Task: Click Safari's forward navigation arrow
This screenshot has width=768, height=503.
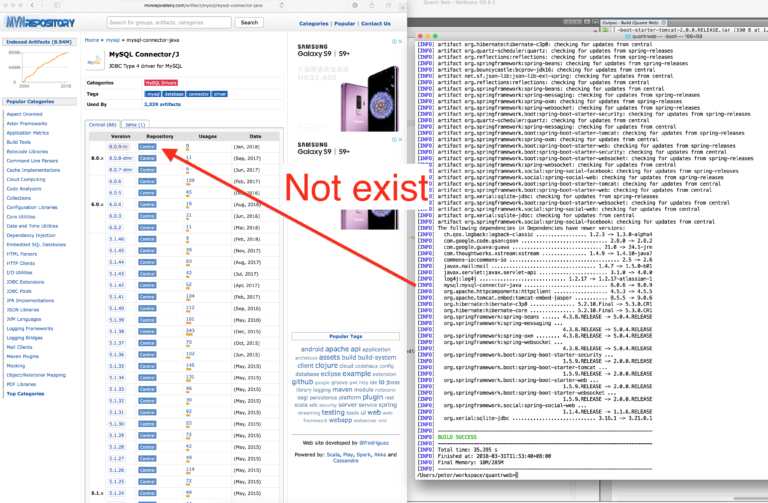Action: click(x=42, y=5)
